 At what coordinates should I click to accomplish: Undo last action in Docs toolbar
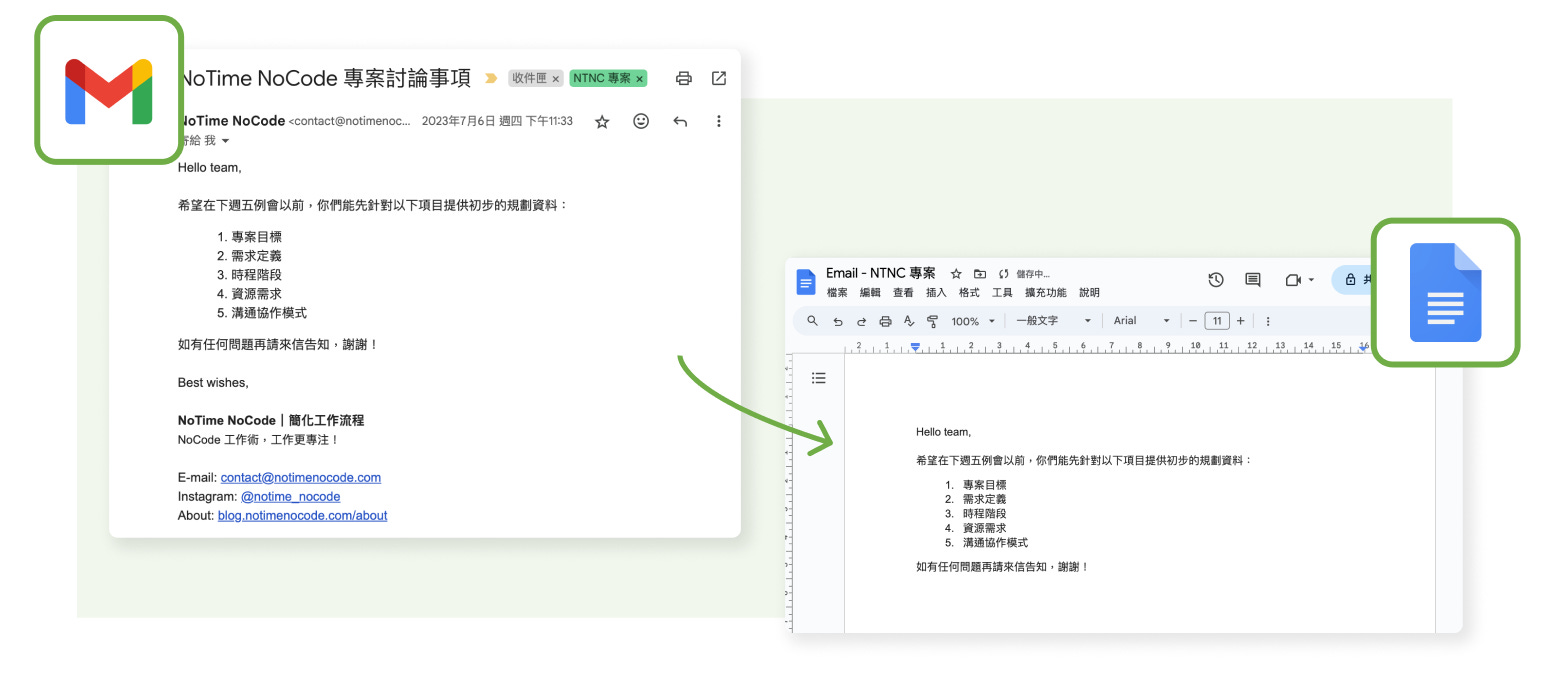pyautogui.click(x=838, y=321)
